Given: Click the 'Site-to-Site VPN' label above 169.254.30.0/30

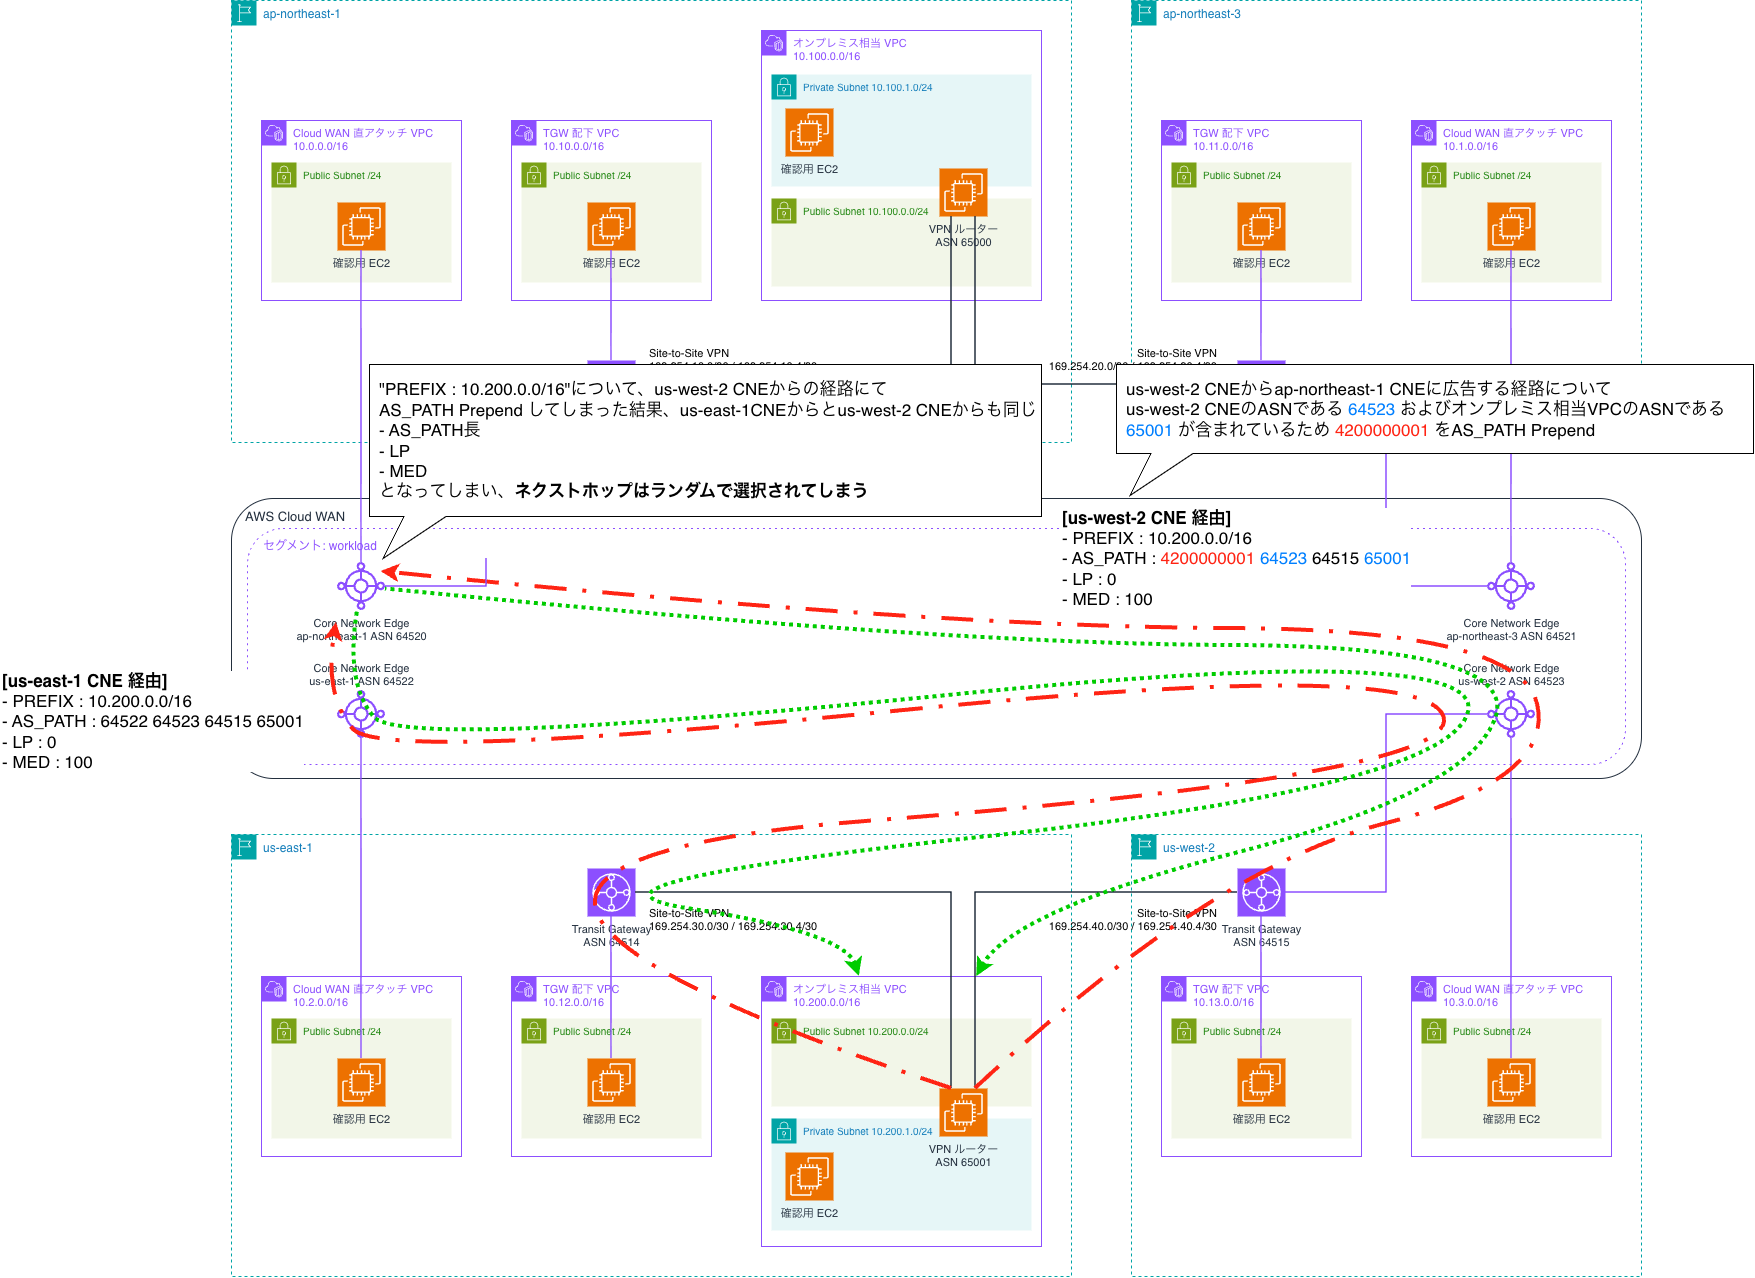Looking at the screenshot, I should [x=689, y=913].
